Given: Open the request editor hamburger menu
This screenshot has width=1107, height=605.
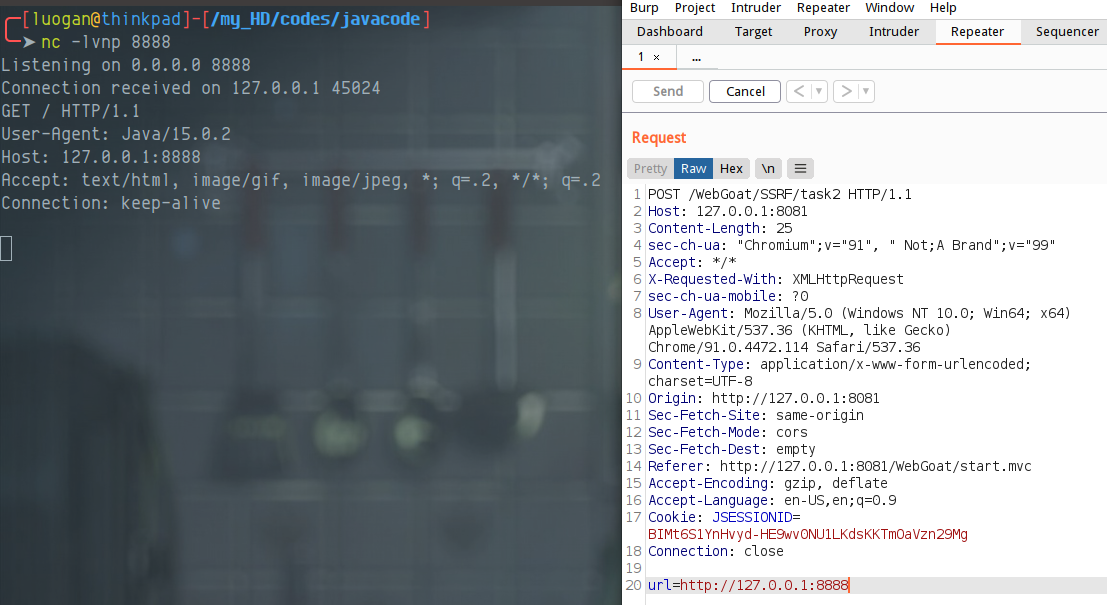Looking at the screenshot, I should (x=800, y=169).
